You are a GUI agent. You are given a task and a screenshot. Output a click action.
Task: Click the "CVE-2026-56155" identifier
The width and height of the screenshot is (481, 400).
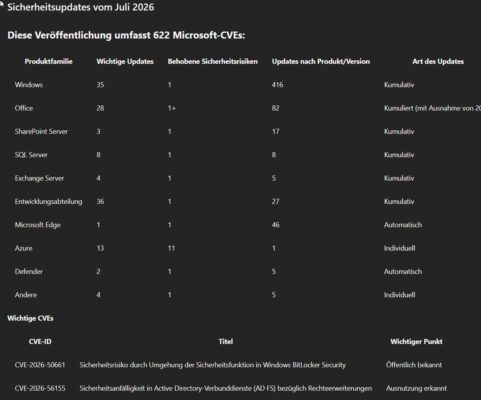pos(40,388)
